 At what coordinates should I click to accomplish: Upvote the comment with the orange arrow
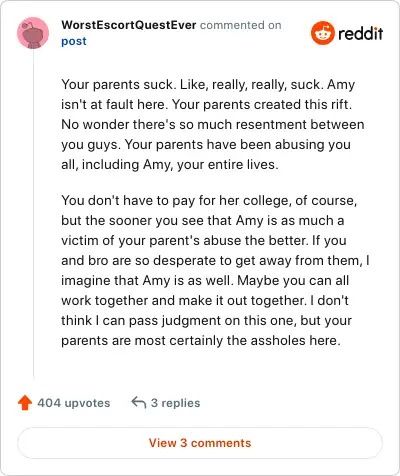point(25,403)
